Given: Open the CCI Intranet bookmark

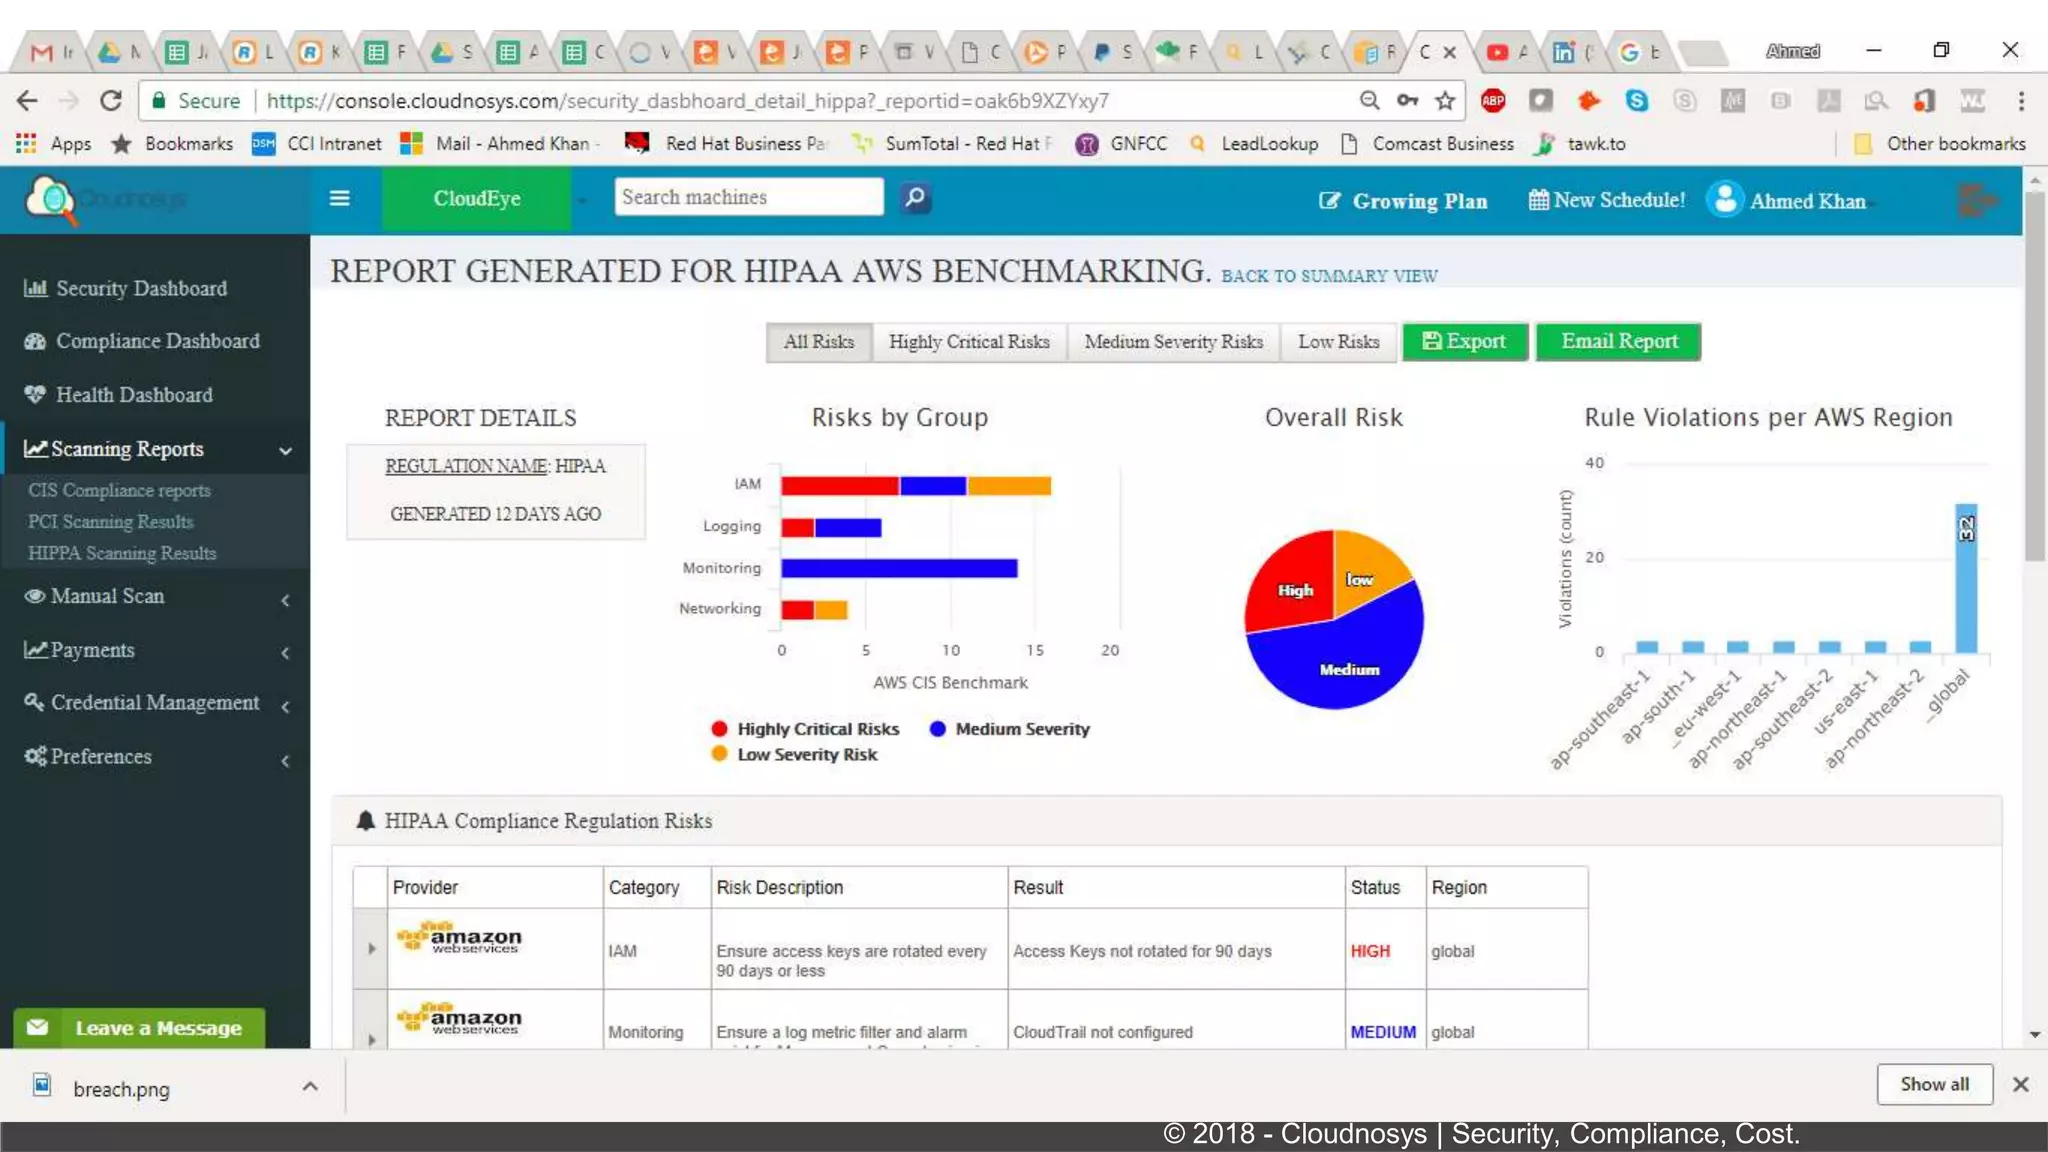Looking at the screenshot, I should click(317, 144).
